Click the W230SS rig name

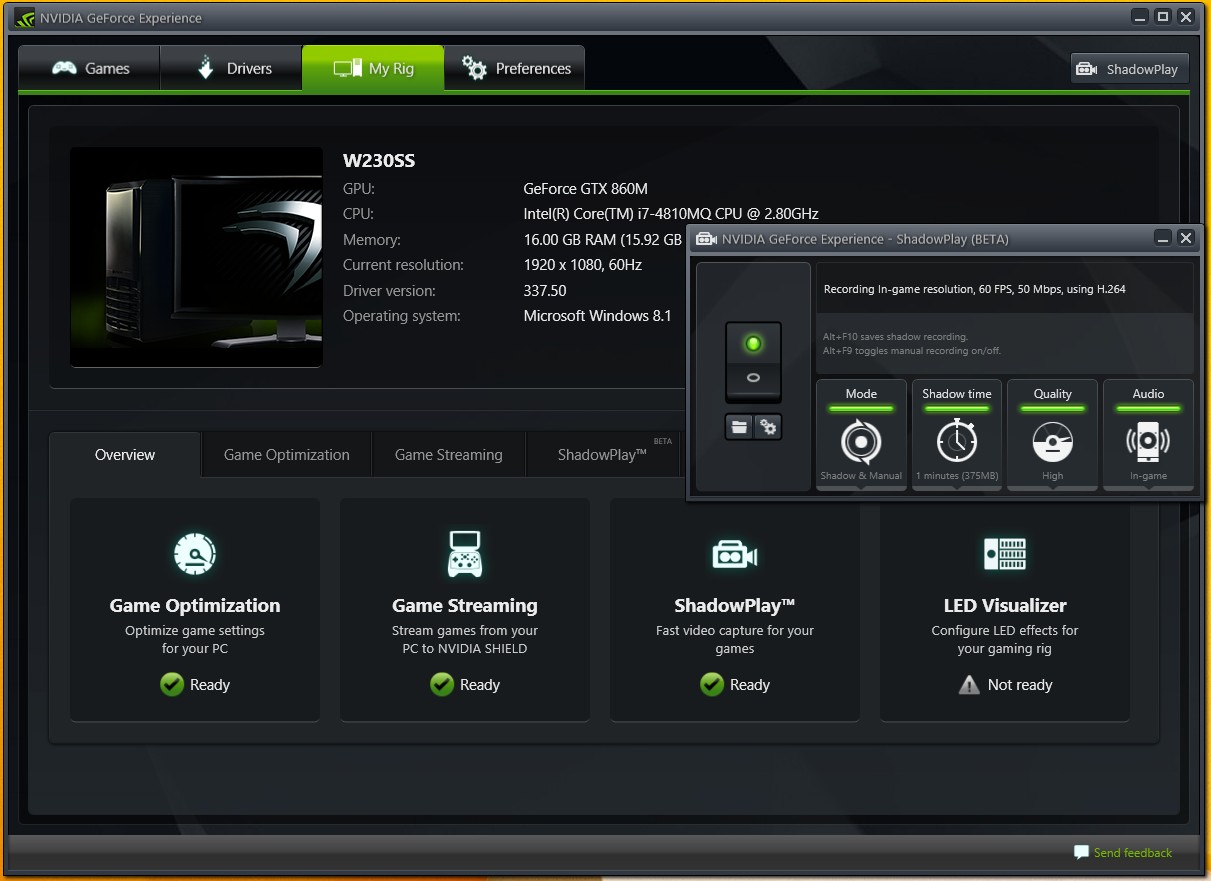pos(379,161)
